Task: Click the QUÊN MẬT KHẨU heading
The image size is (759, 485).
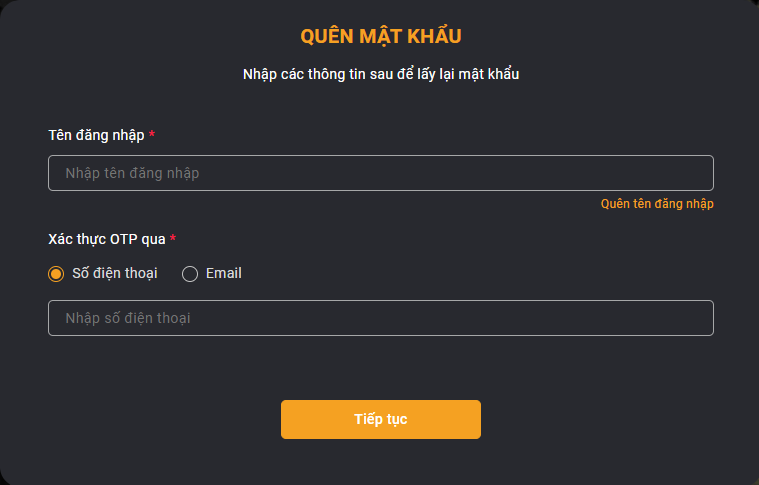Action: (x=381, y=36)
